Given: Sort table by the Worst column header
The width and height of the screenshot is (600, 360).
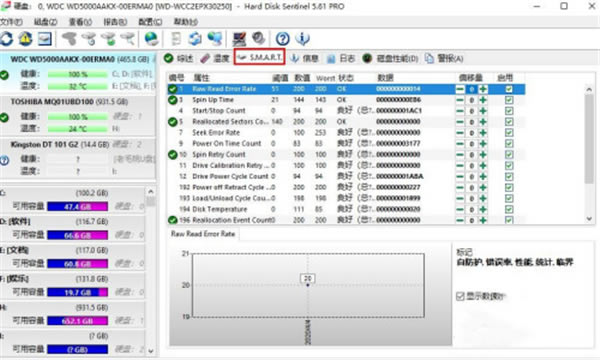Looking at the screenshot, I should [326, 78].
